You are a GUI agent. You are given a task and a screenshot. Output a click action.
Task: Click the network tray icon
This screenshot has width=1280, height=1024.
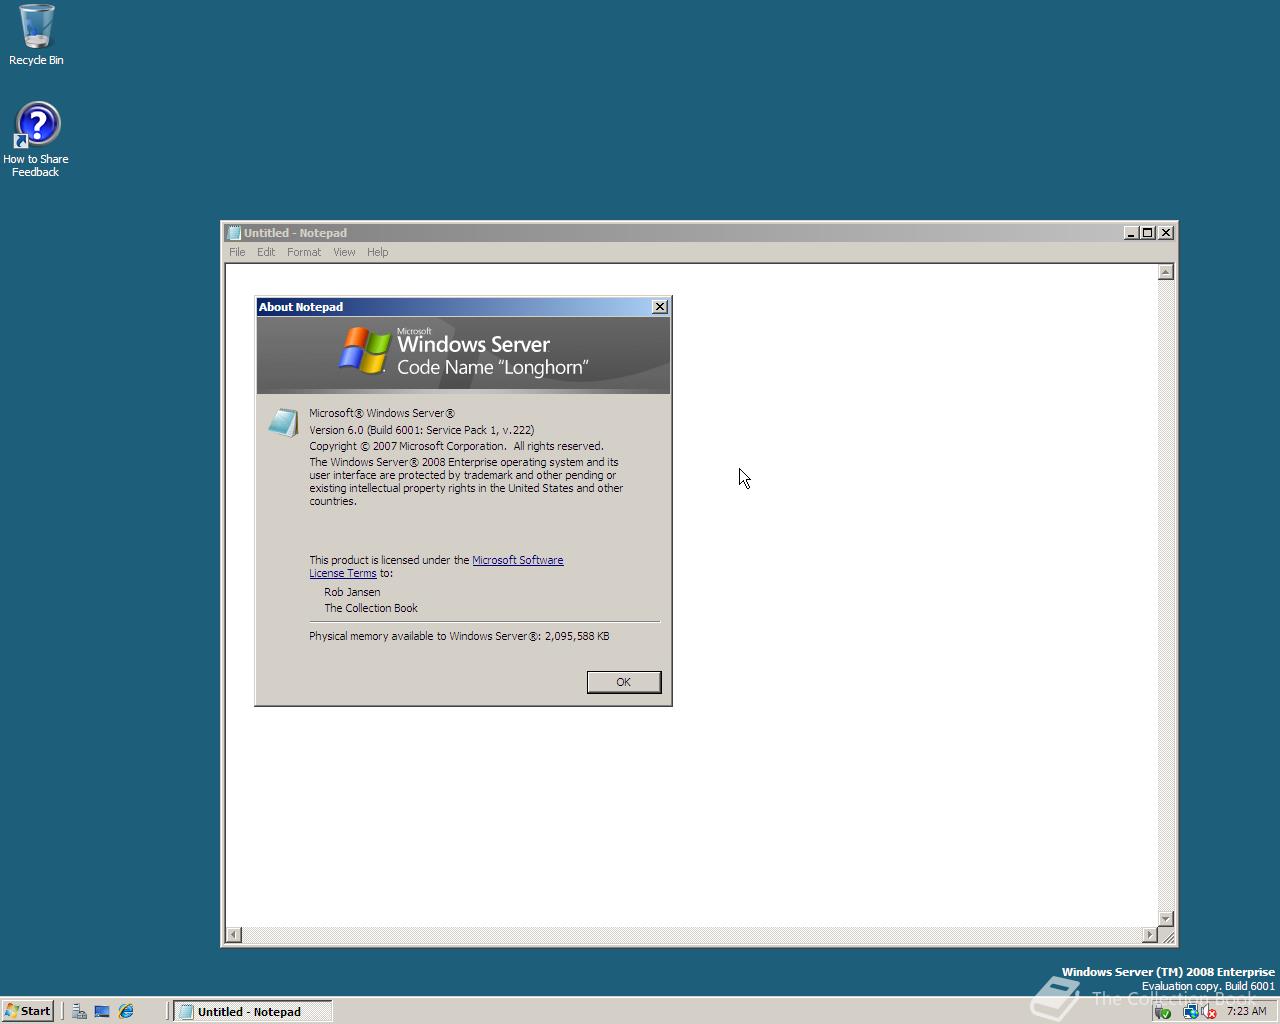click(1190, 1012)
